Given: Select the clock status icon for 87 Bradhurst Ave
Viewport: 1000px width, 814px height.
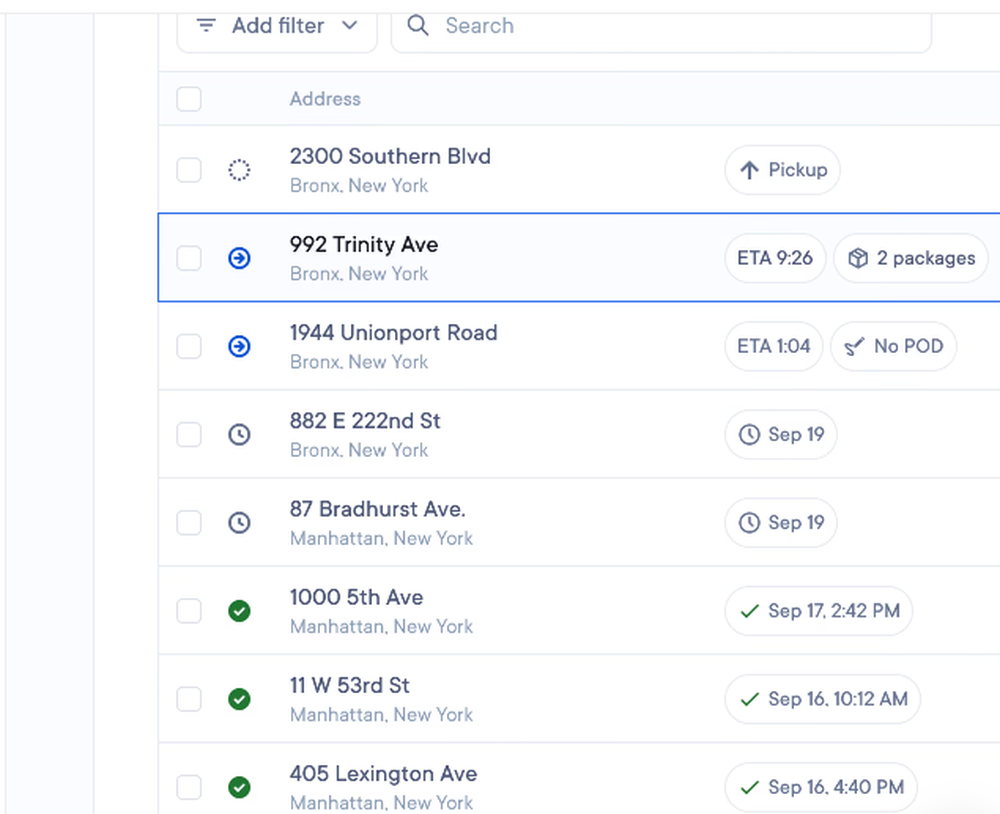Looking at the screenshot, I should coord(239,522).
